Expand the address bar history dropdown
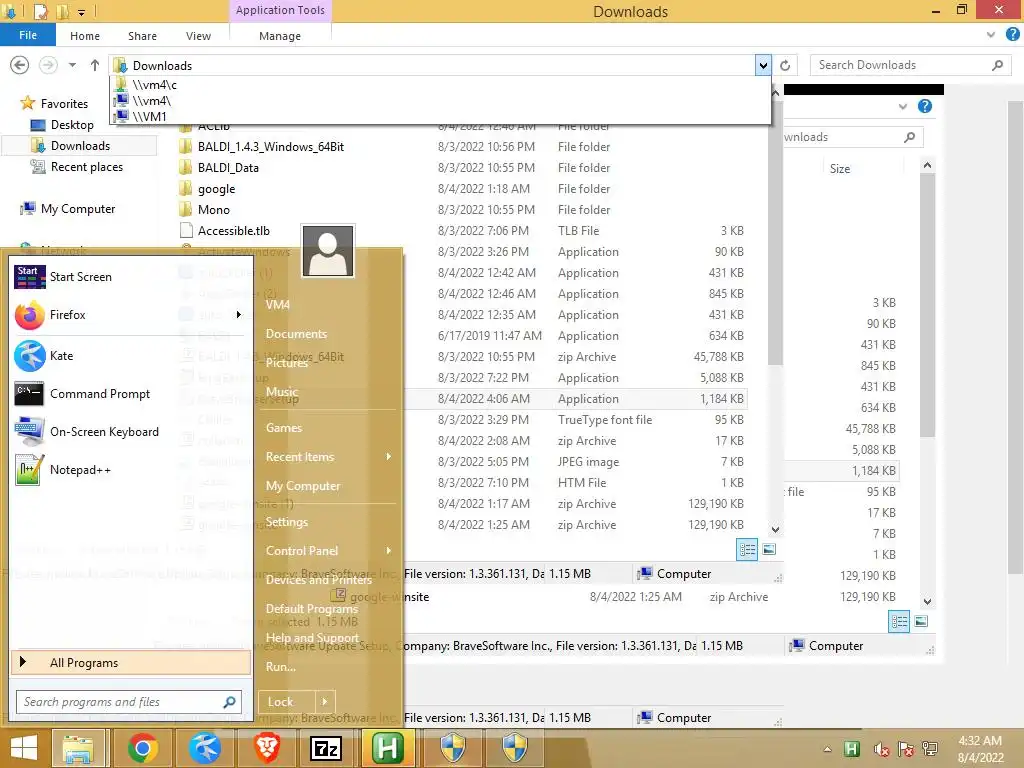This screenshot has width=1024, height=768. 763,65
